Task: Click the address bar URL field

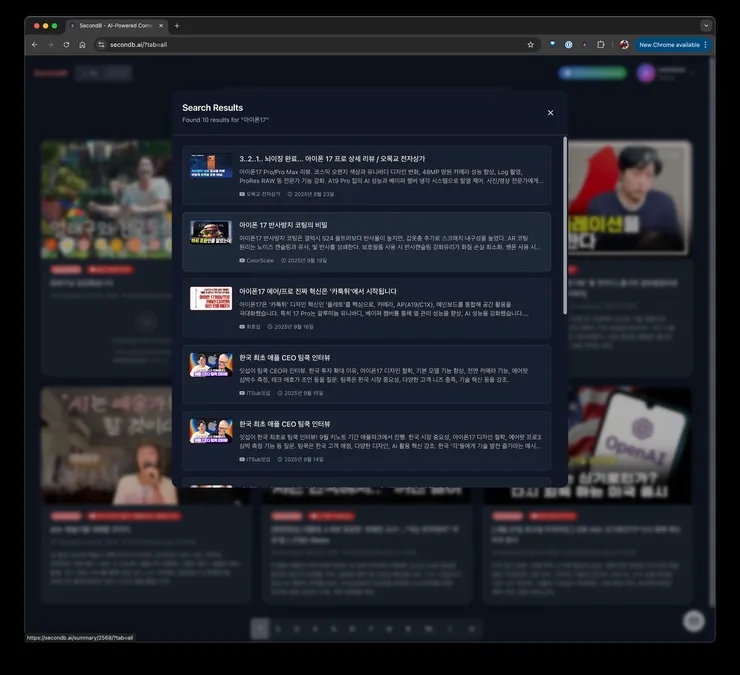Action: click(300, 45)
